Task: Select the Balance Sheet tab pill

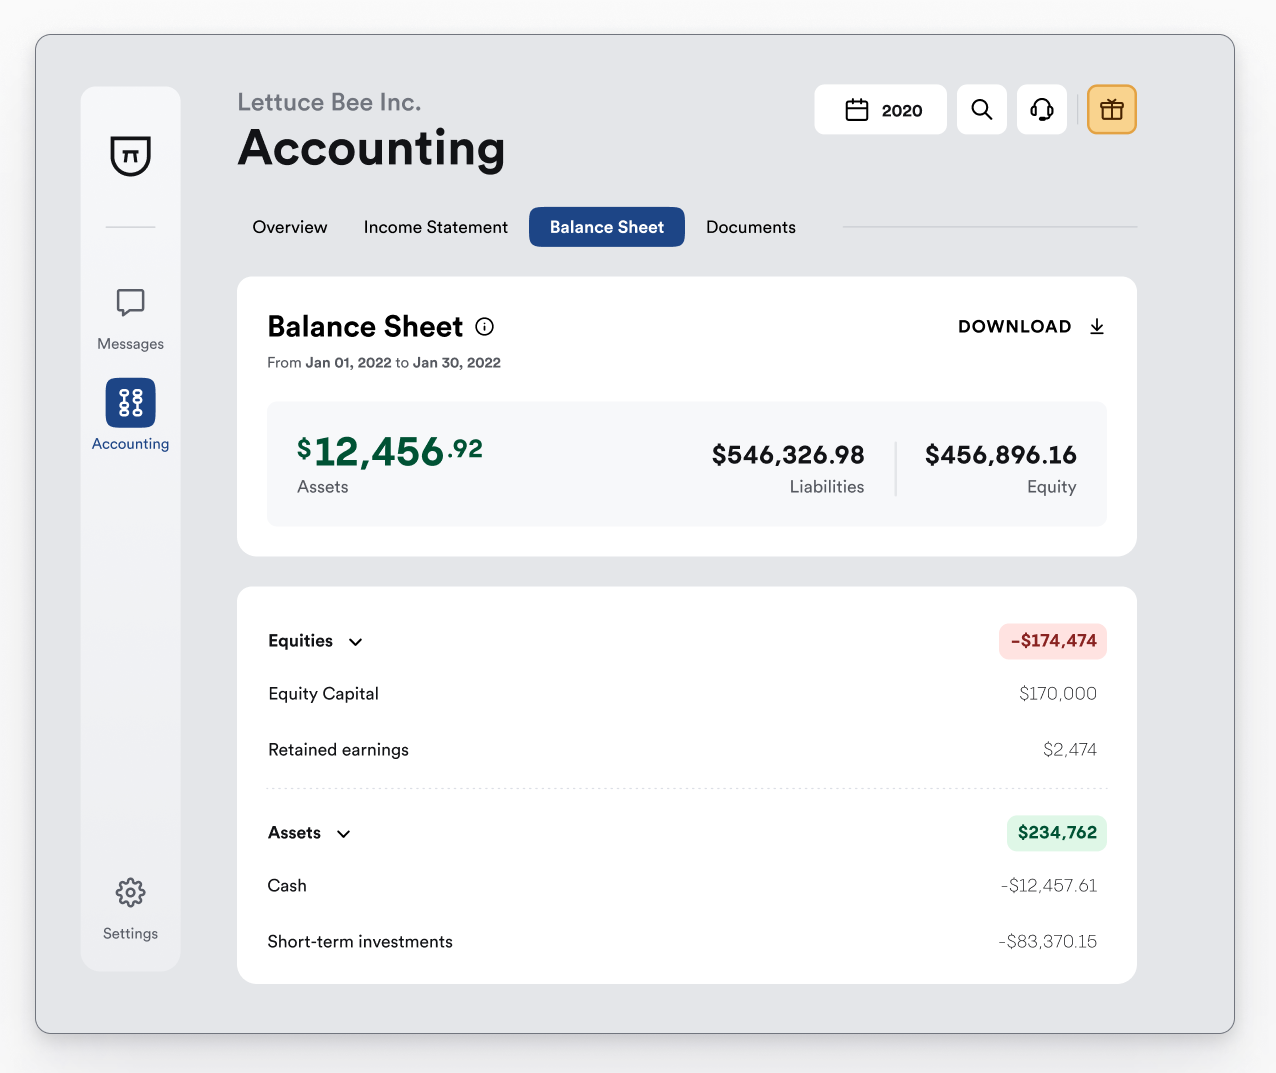Action: pos(606,227)
